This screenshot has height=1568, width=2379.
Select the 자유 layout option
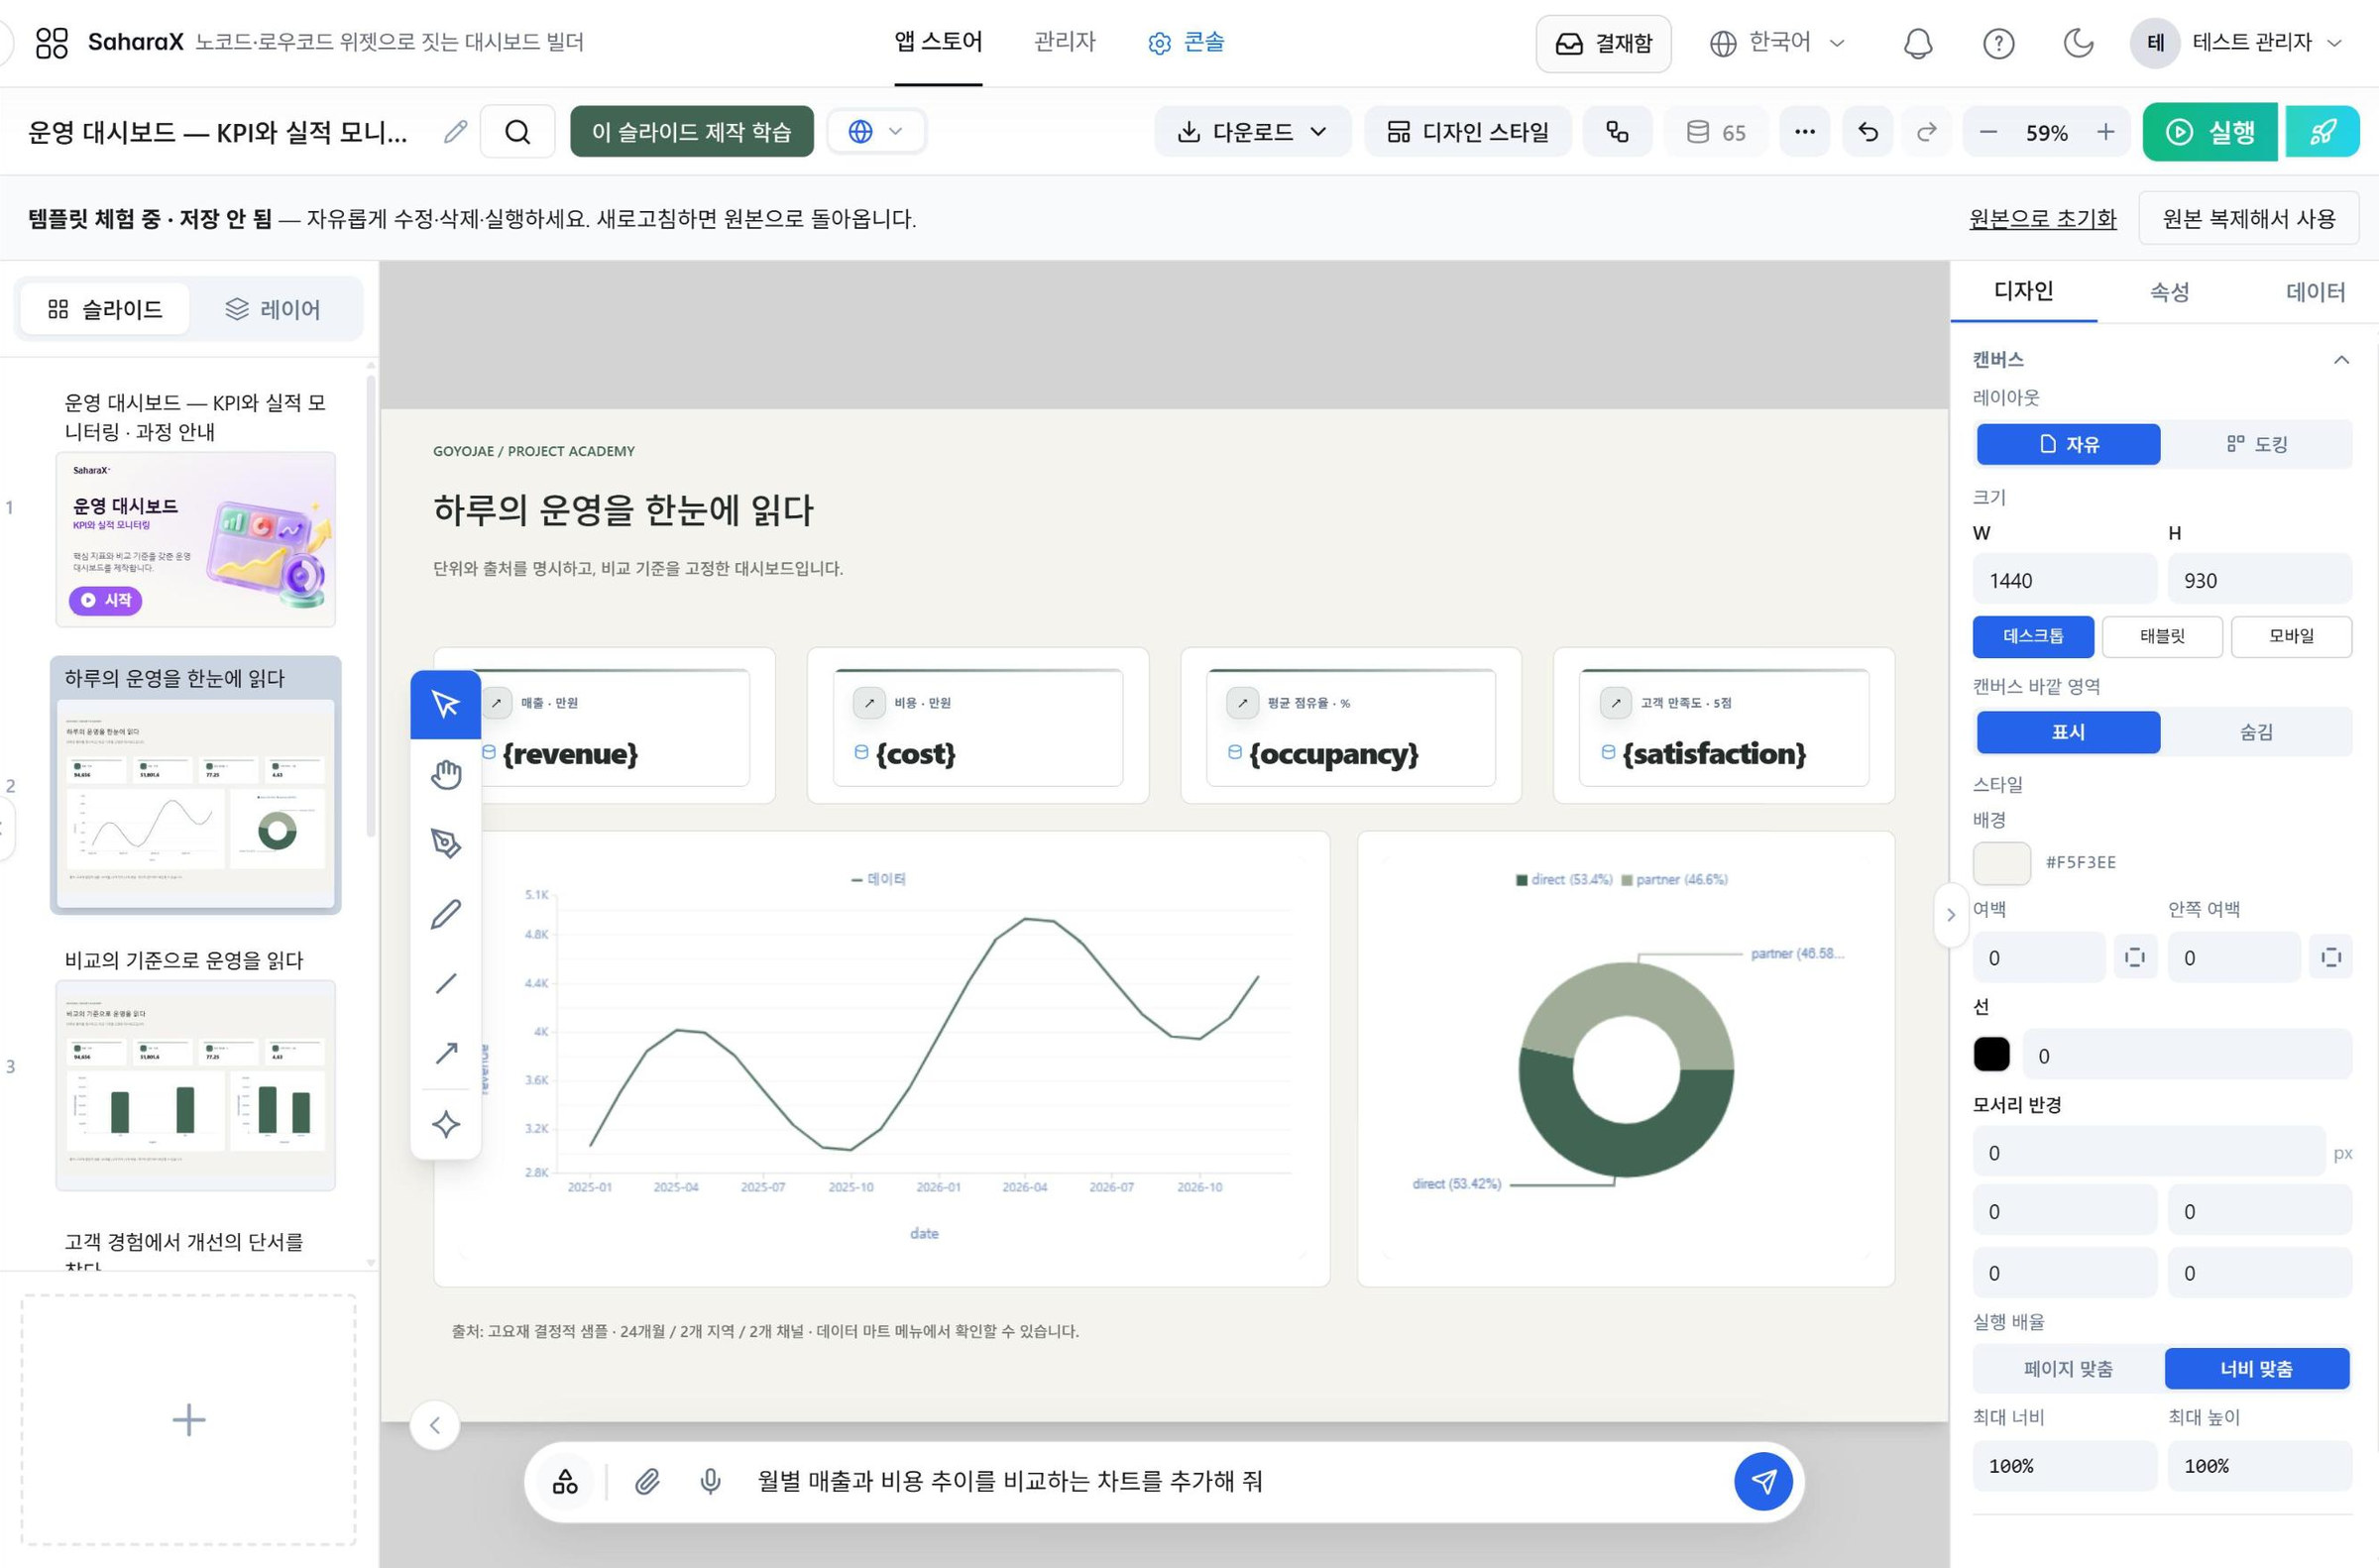tap(2068, 444)
